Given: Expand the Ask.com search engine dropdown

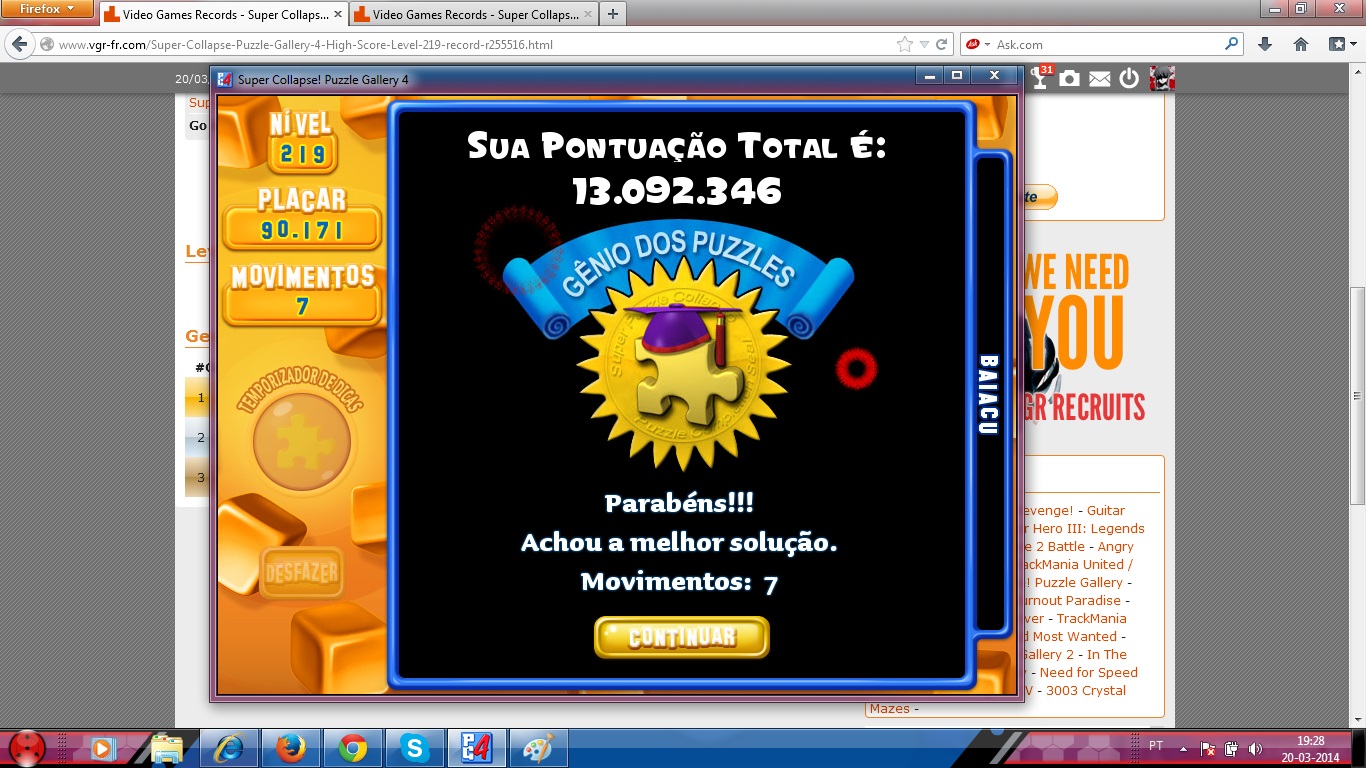Looking at the screenshot, I should (x=978, y=44).
